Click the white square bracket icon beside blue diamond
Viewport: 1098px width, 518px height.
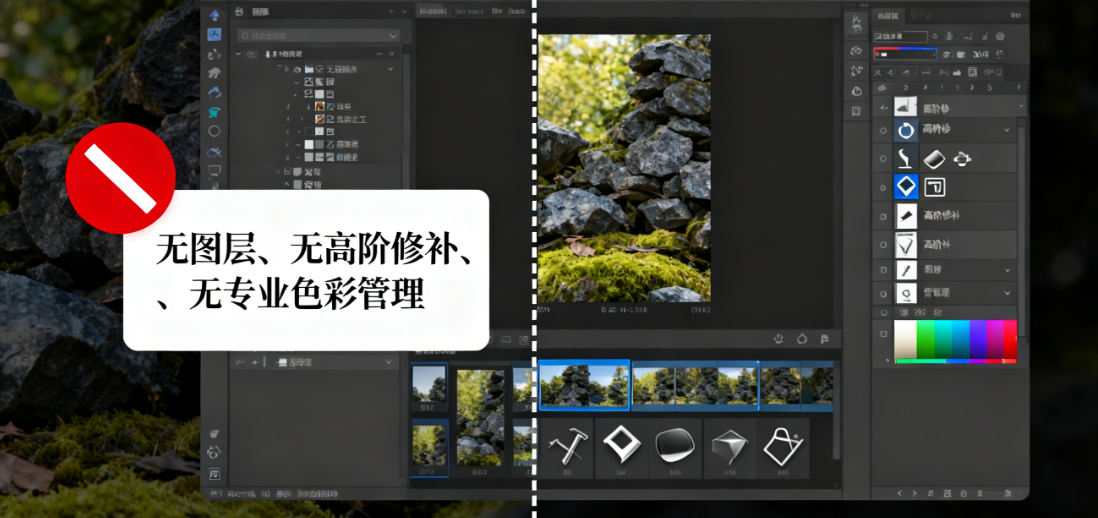point(935,187)
